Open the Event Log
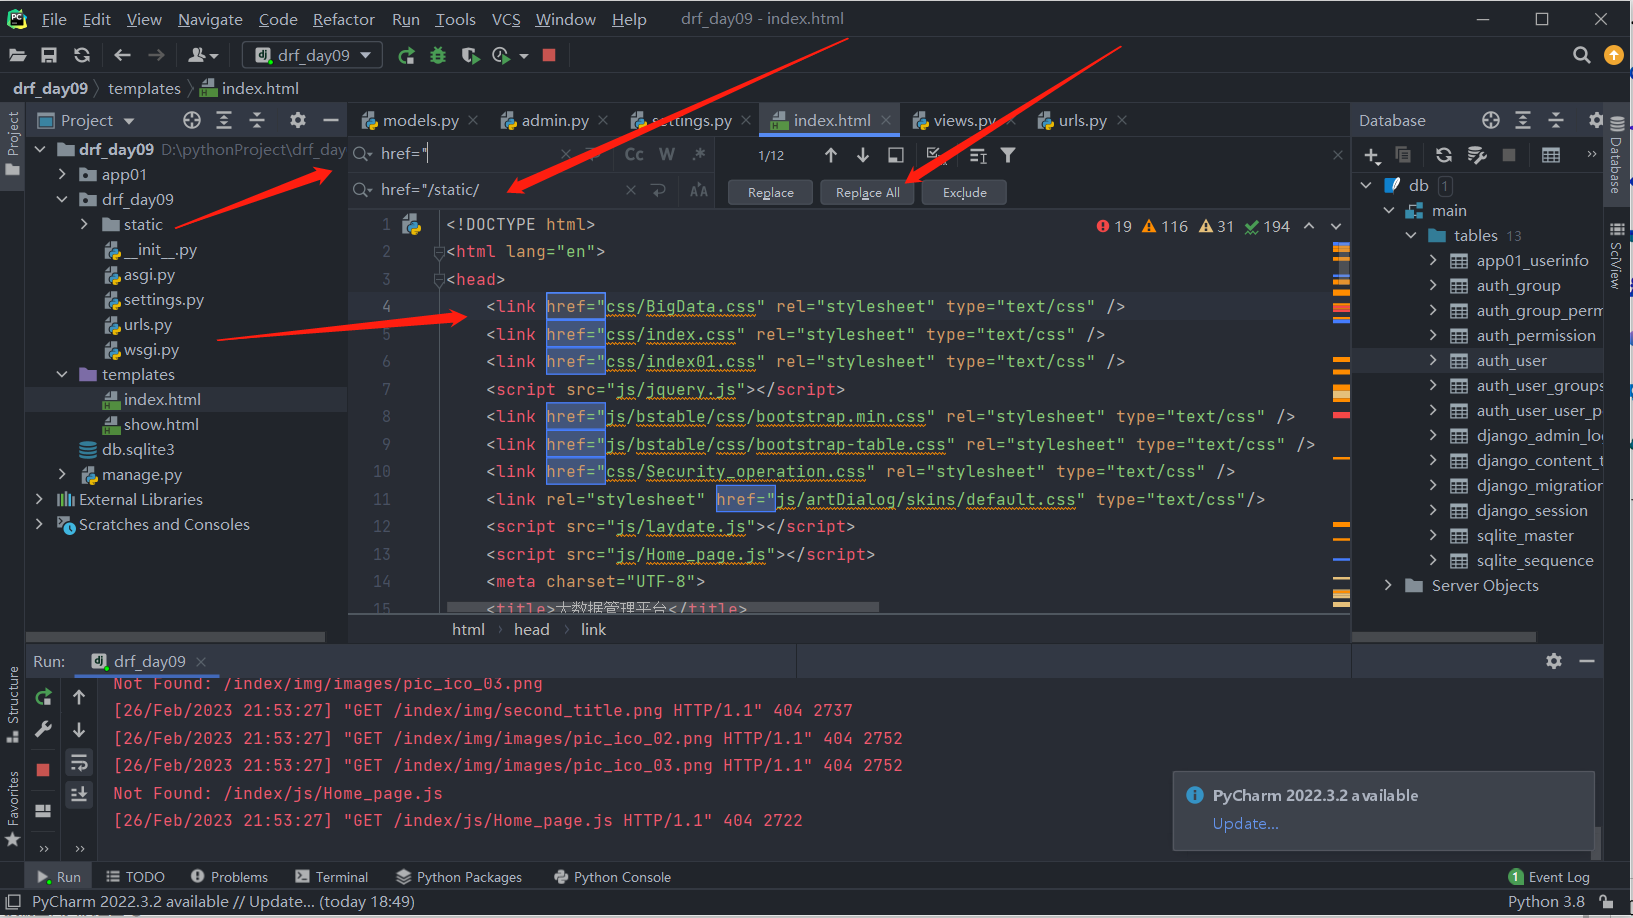This screenshot has height=918, width=1633. pos(1549,877)
